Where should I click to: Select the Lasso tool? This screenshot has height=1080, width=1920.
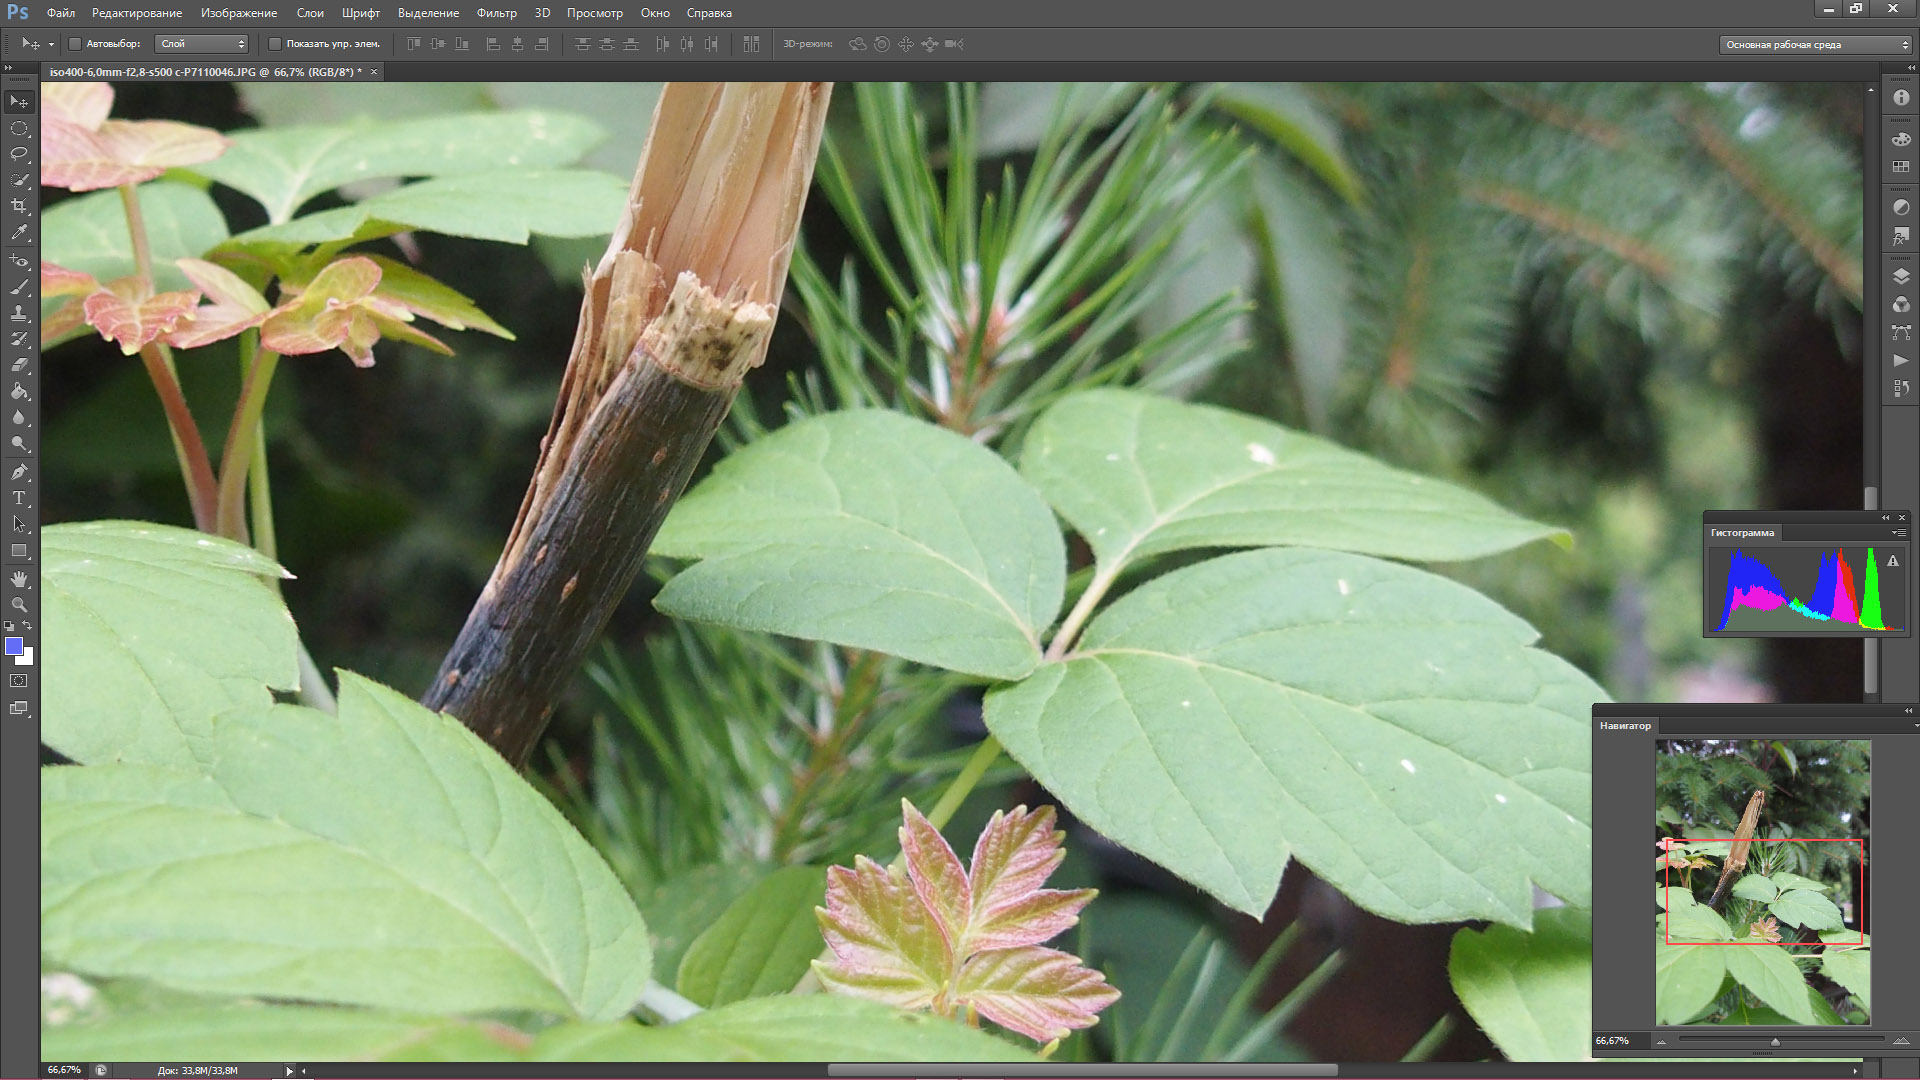pyautogui.click(x=19, y=154)
